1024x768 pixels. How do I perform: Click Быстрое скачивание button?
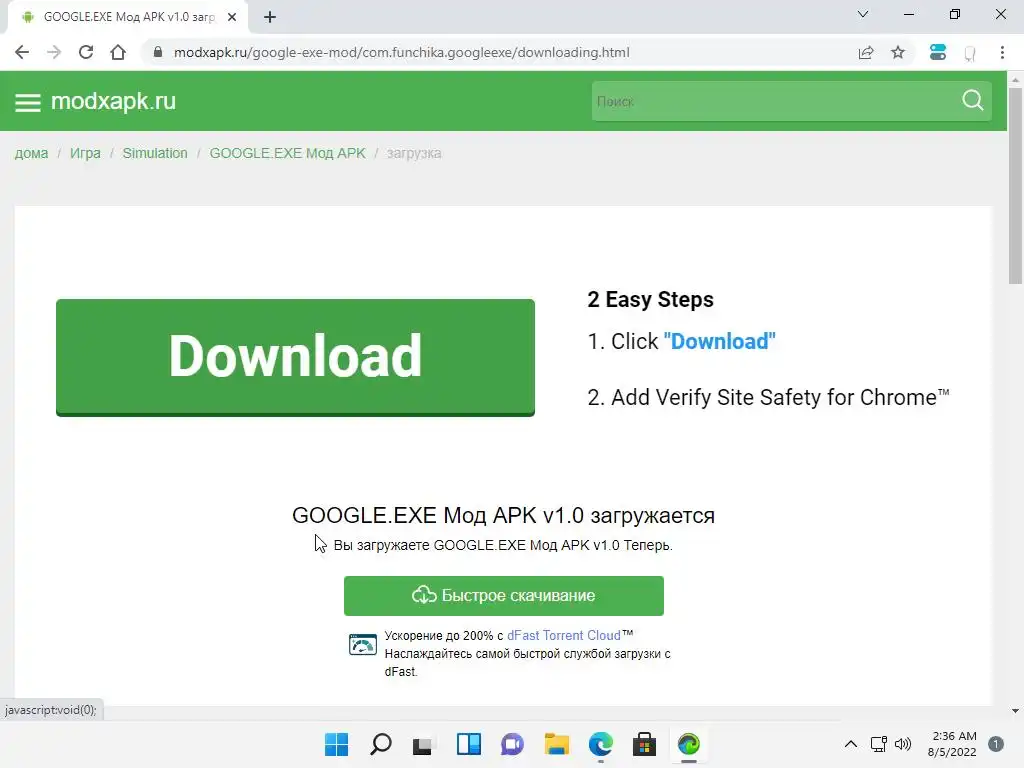coord(504,596)
